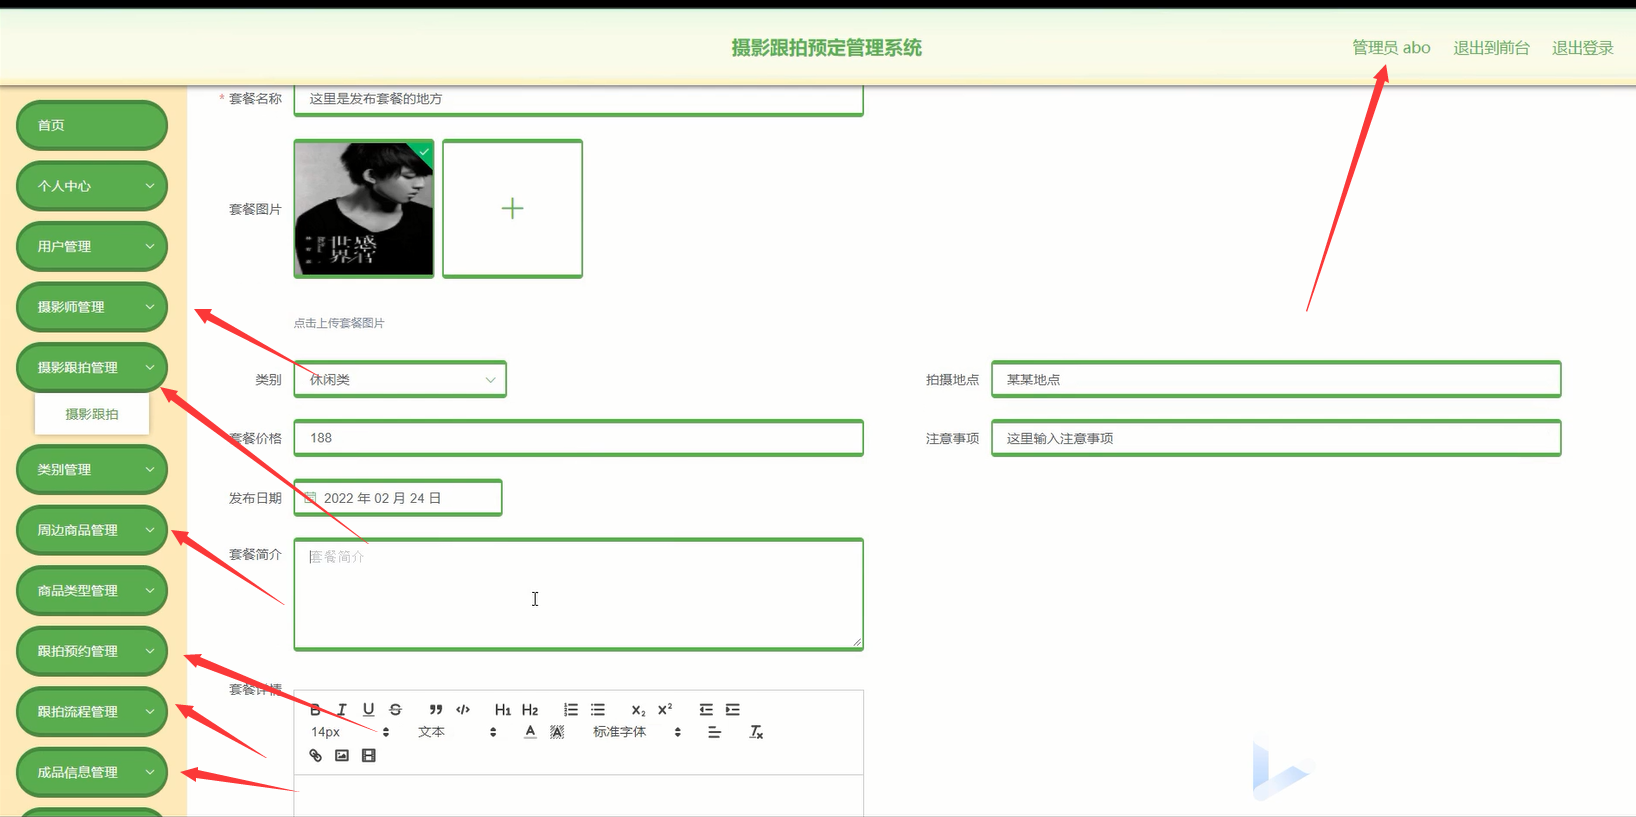The width and height of the screenshot is (1636, 817).
Task: Click the calendar icon in the date field
Action: (310, 498)
